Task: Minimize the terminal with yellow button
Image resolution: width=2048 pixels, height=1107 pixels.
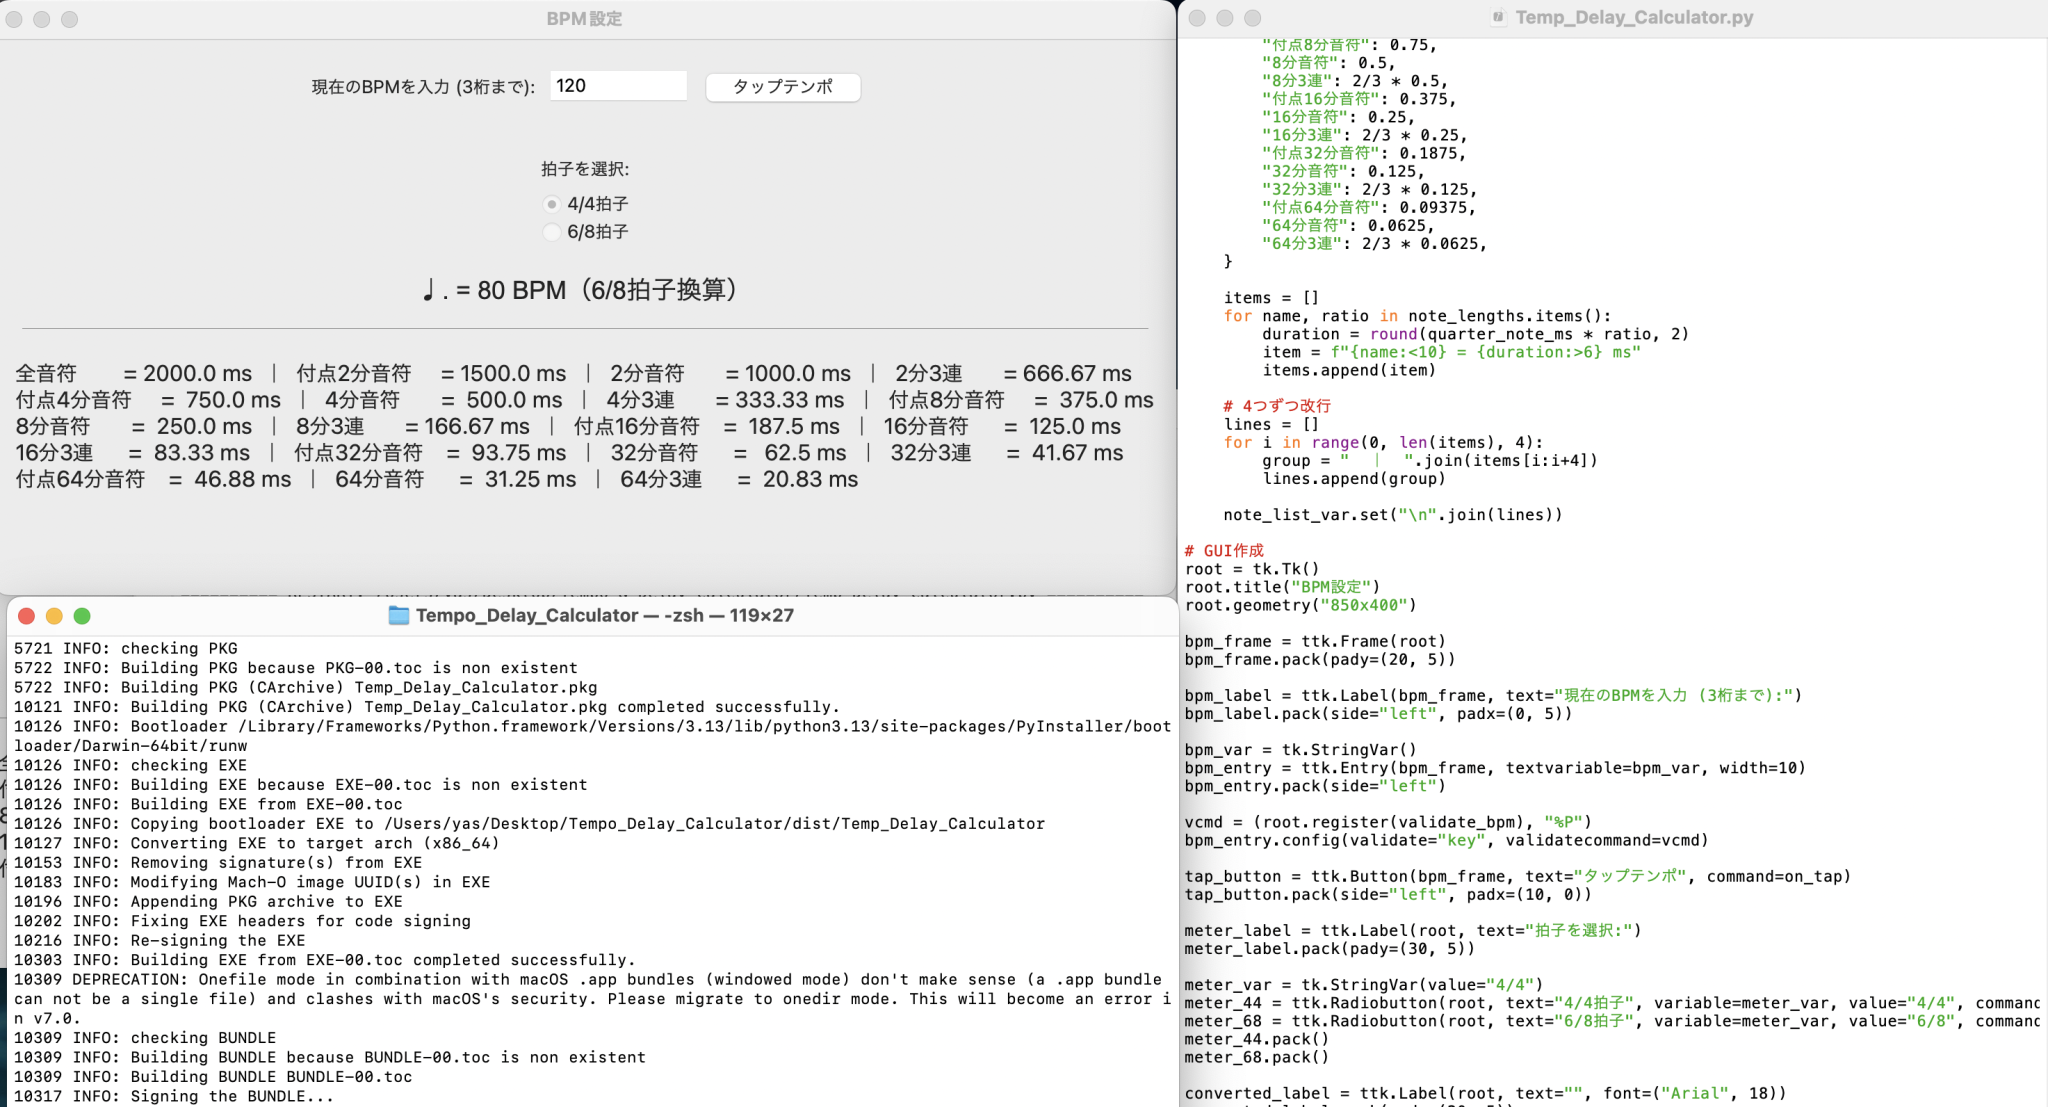Action: [x=54, y=616]
